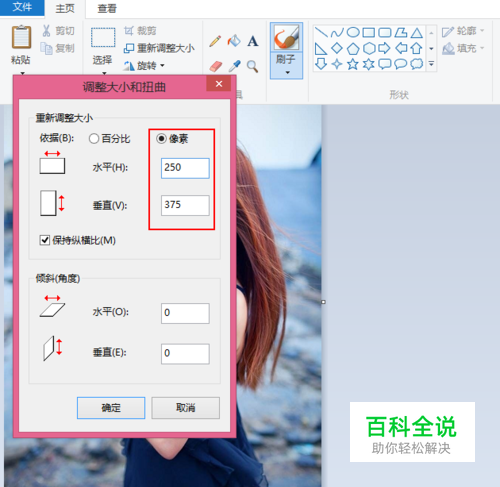Select the Eraser tool
Image resolution: width=500 pixels, height=487 pixels.
(216, 66)
